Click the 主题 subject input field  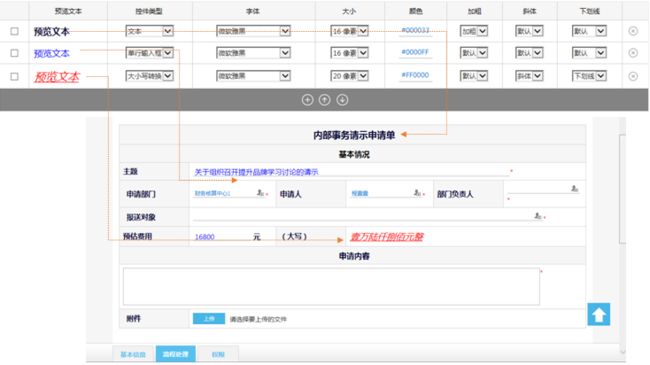click(x=351, y=172)
